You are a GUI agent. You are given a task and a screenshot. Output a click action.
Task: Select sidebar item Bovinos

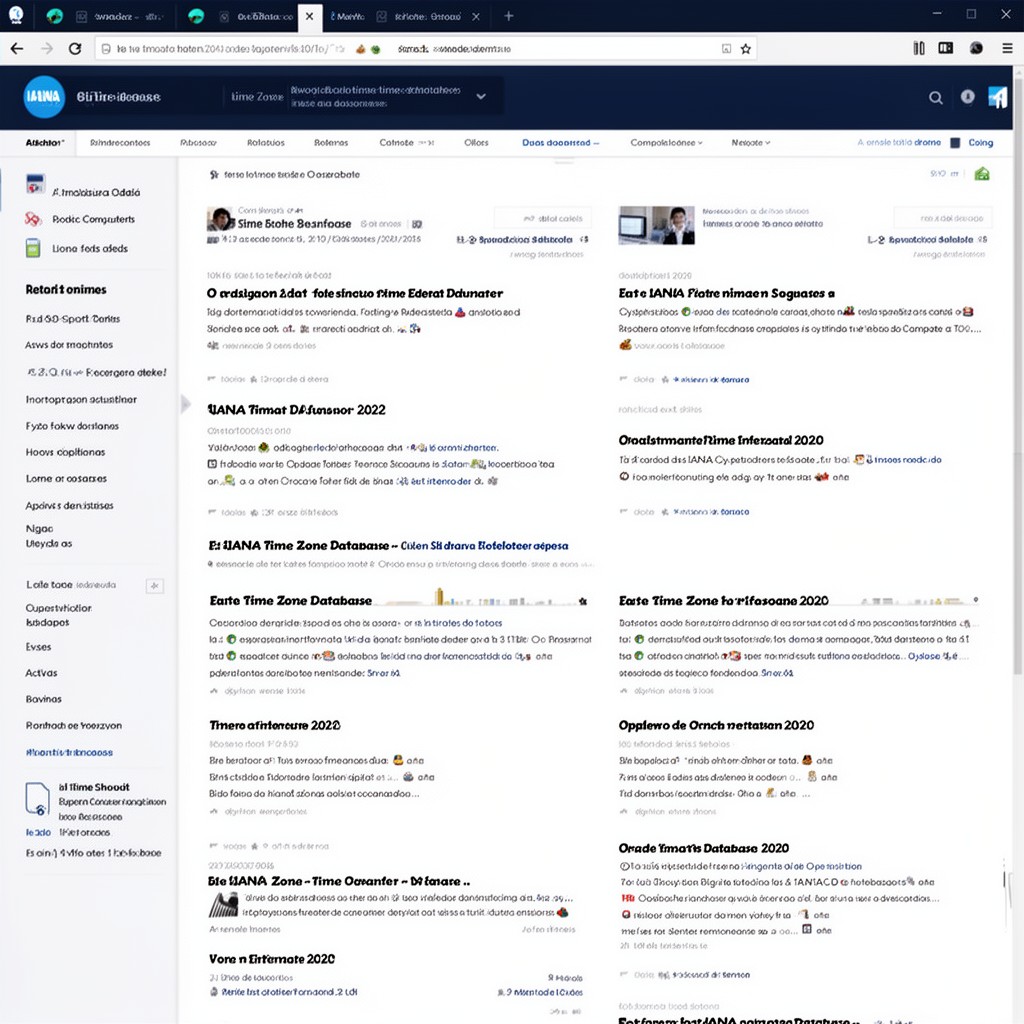pyautogui.click(x=43, y=699)
